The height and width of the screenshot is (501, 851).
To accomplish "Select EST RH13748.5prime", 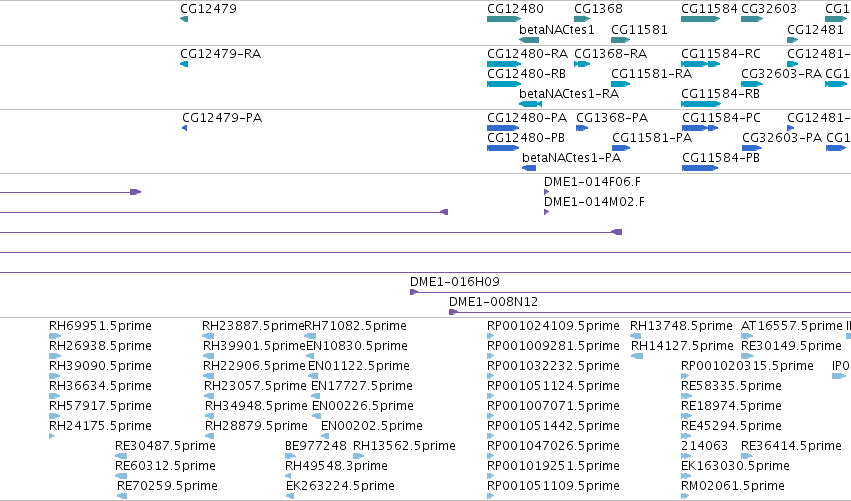I will [x=635, y=336].
